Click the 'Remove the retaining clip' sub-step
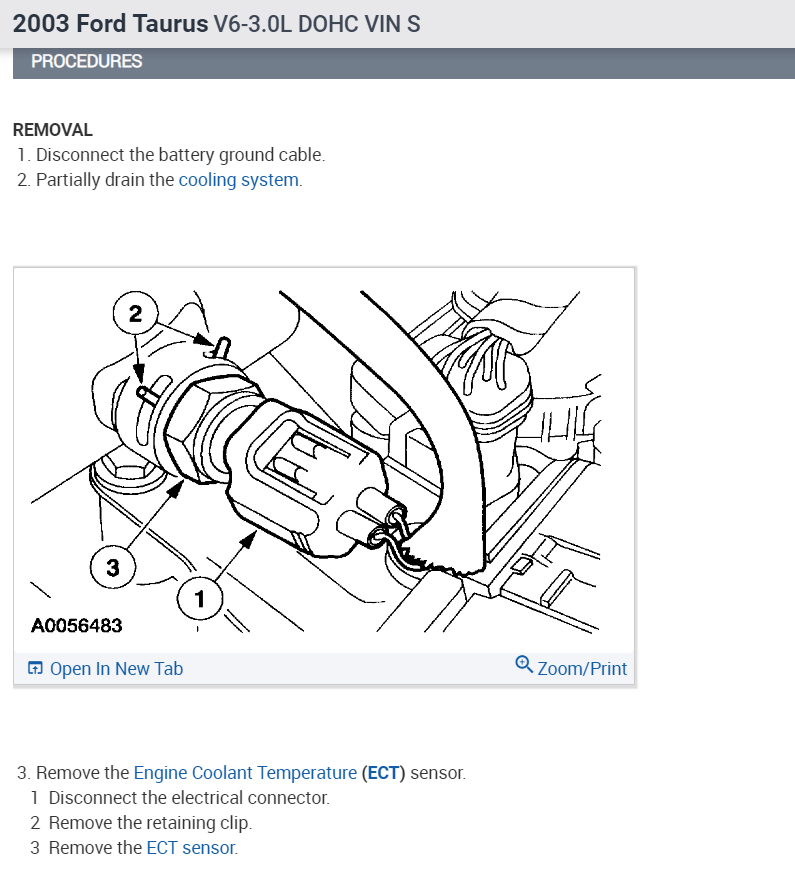 coord(151,822)
